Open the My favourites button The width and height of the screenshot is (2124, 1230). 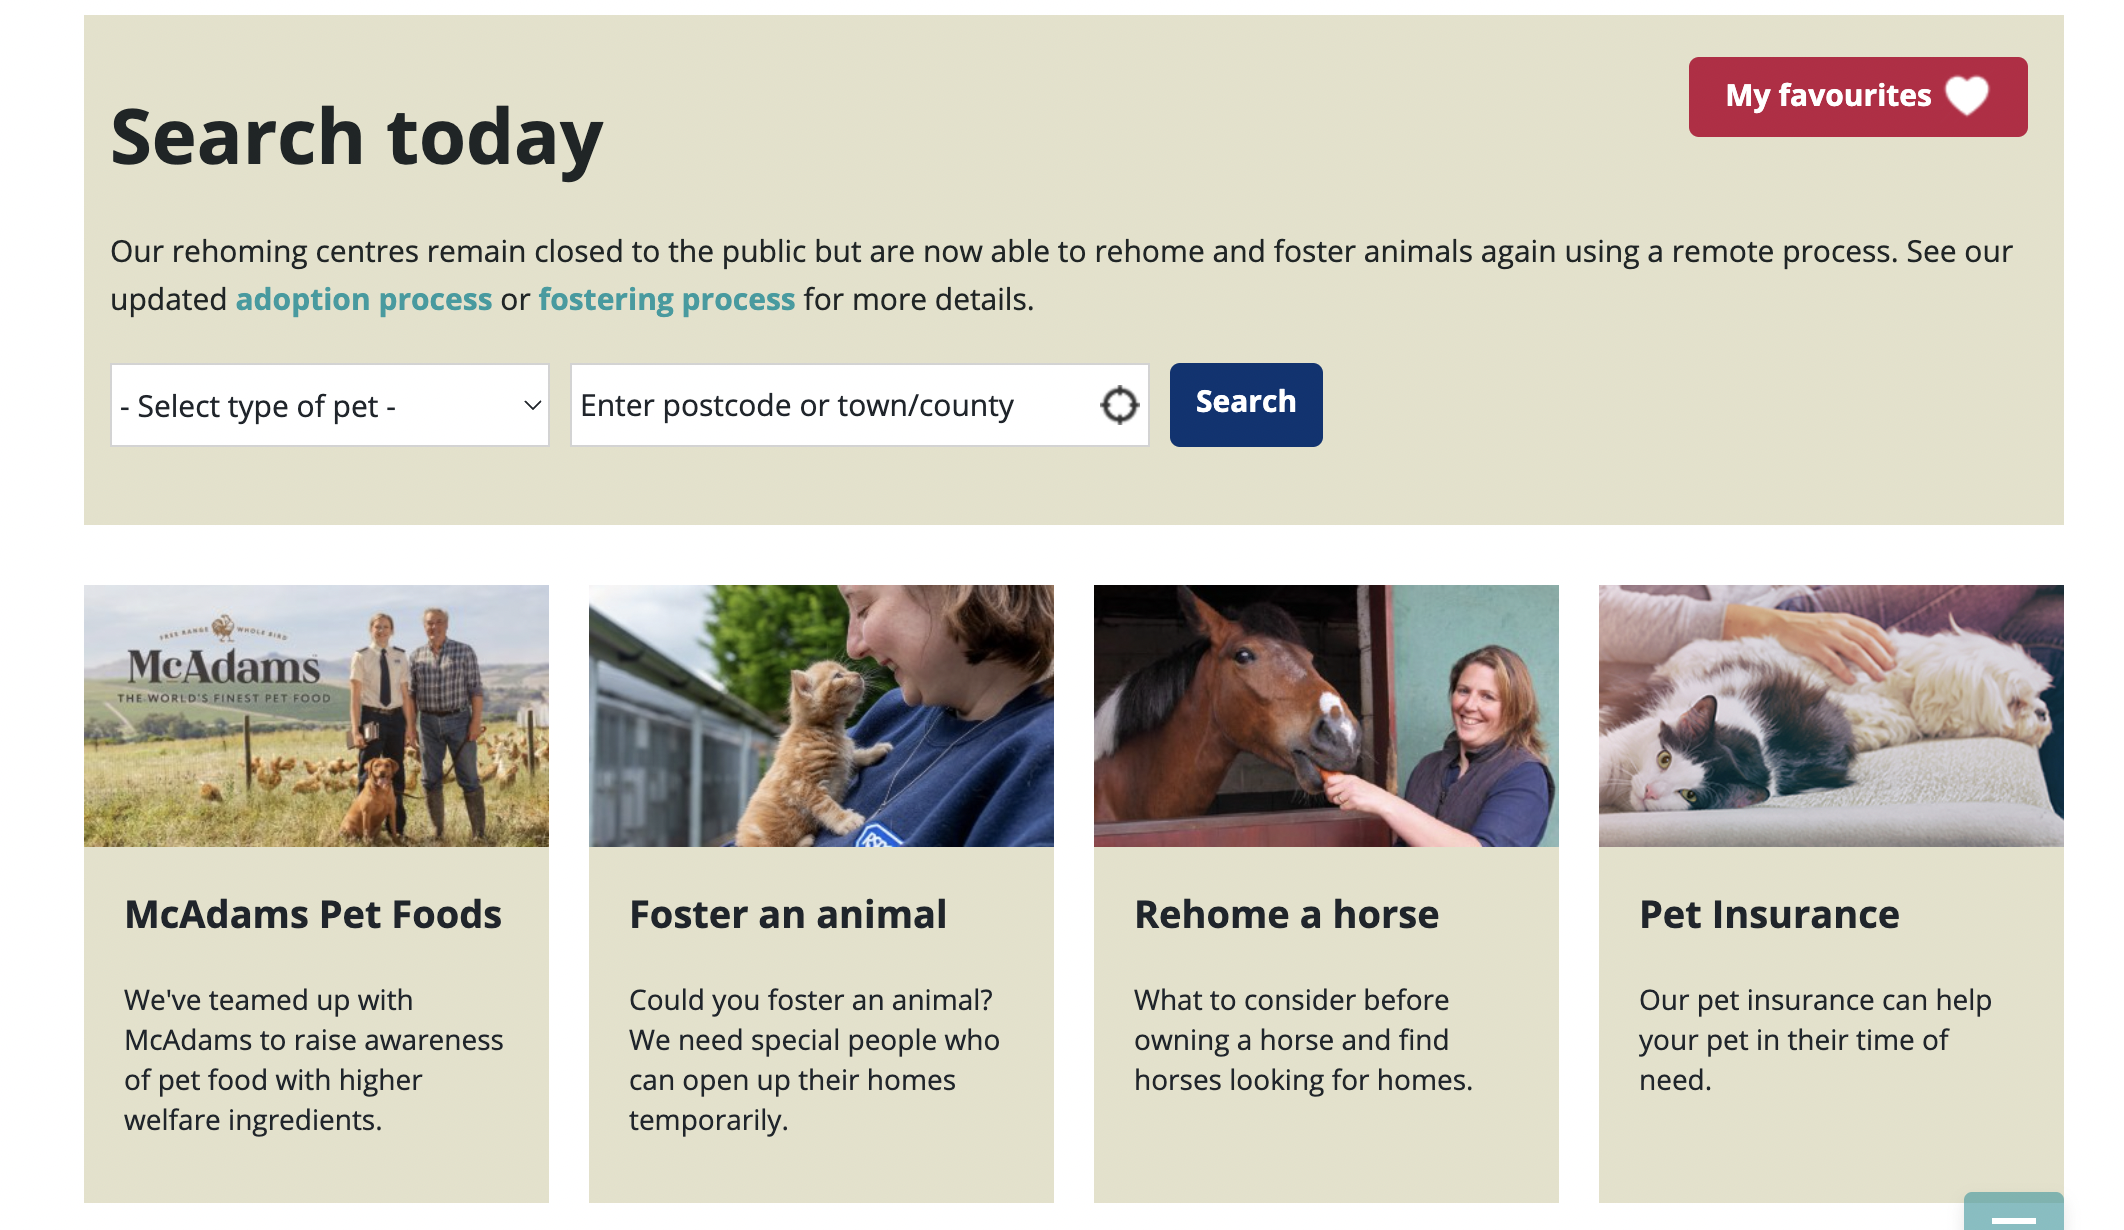tap(1828, 96)
